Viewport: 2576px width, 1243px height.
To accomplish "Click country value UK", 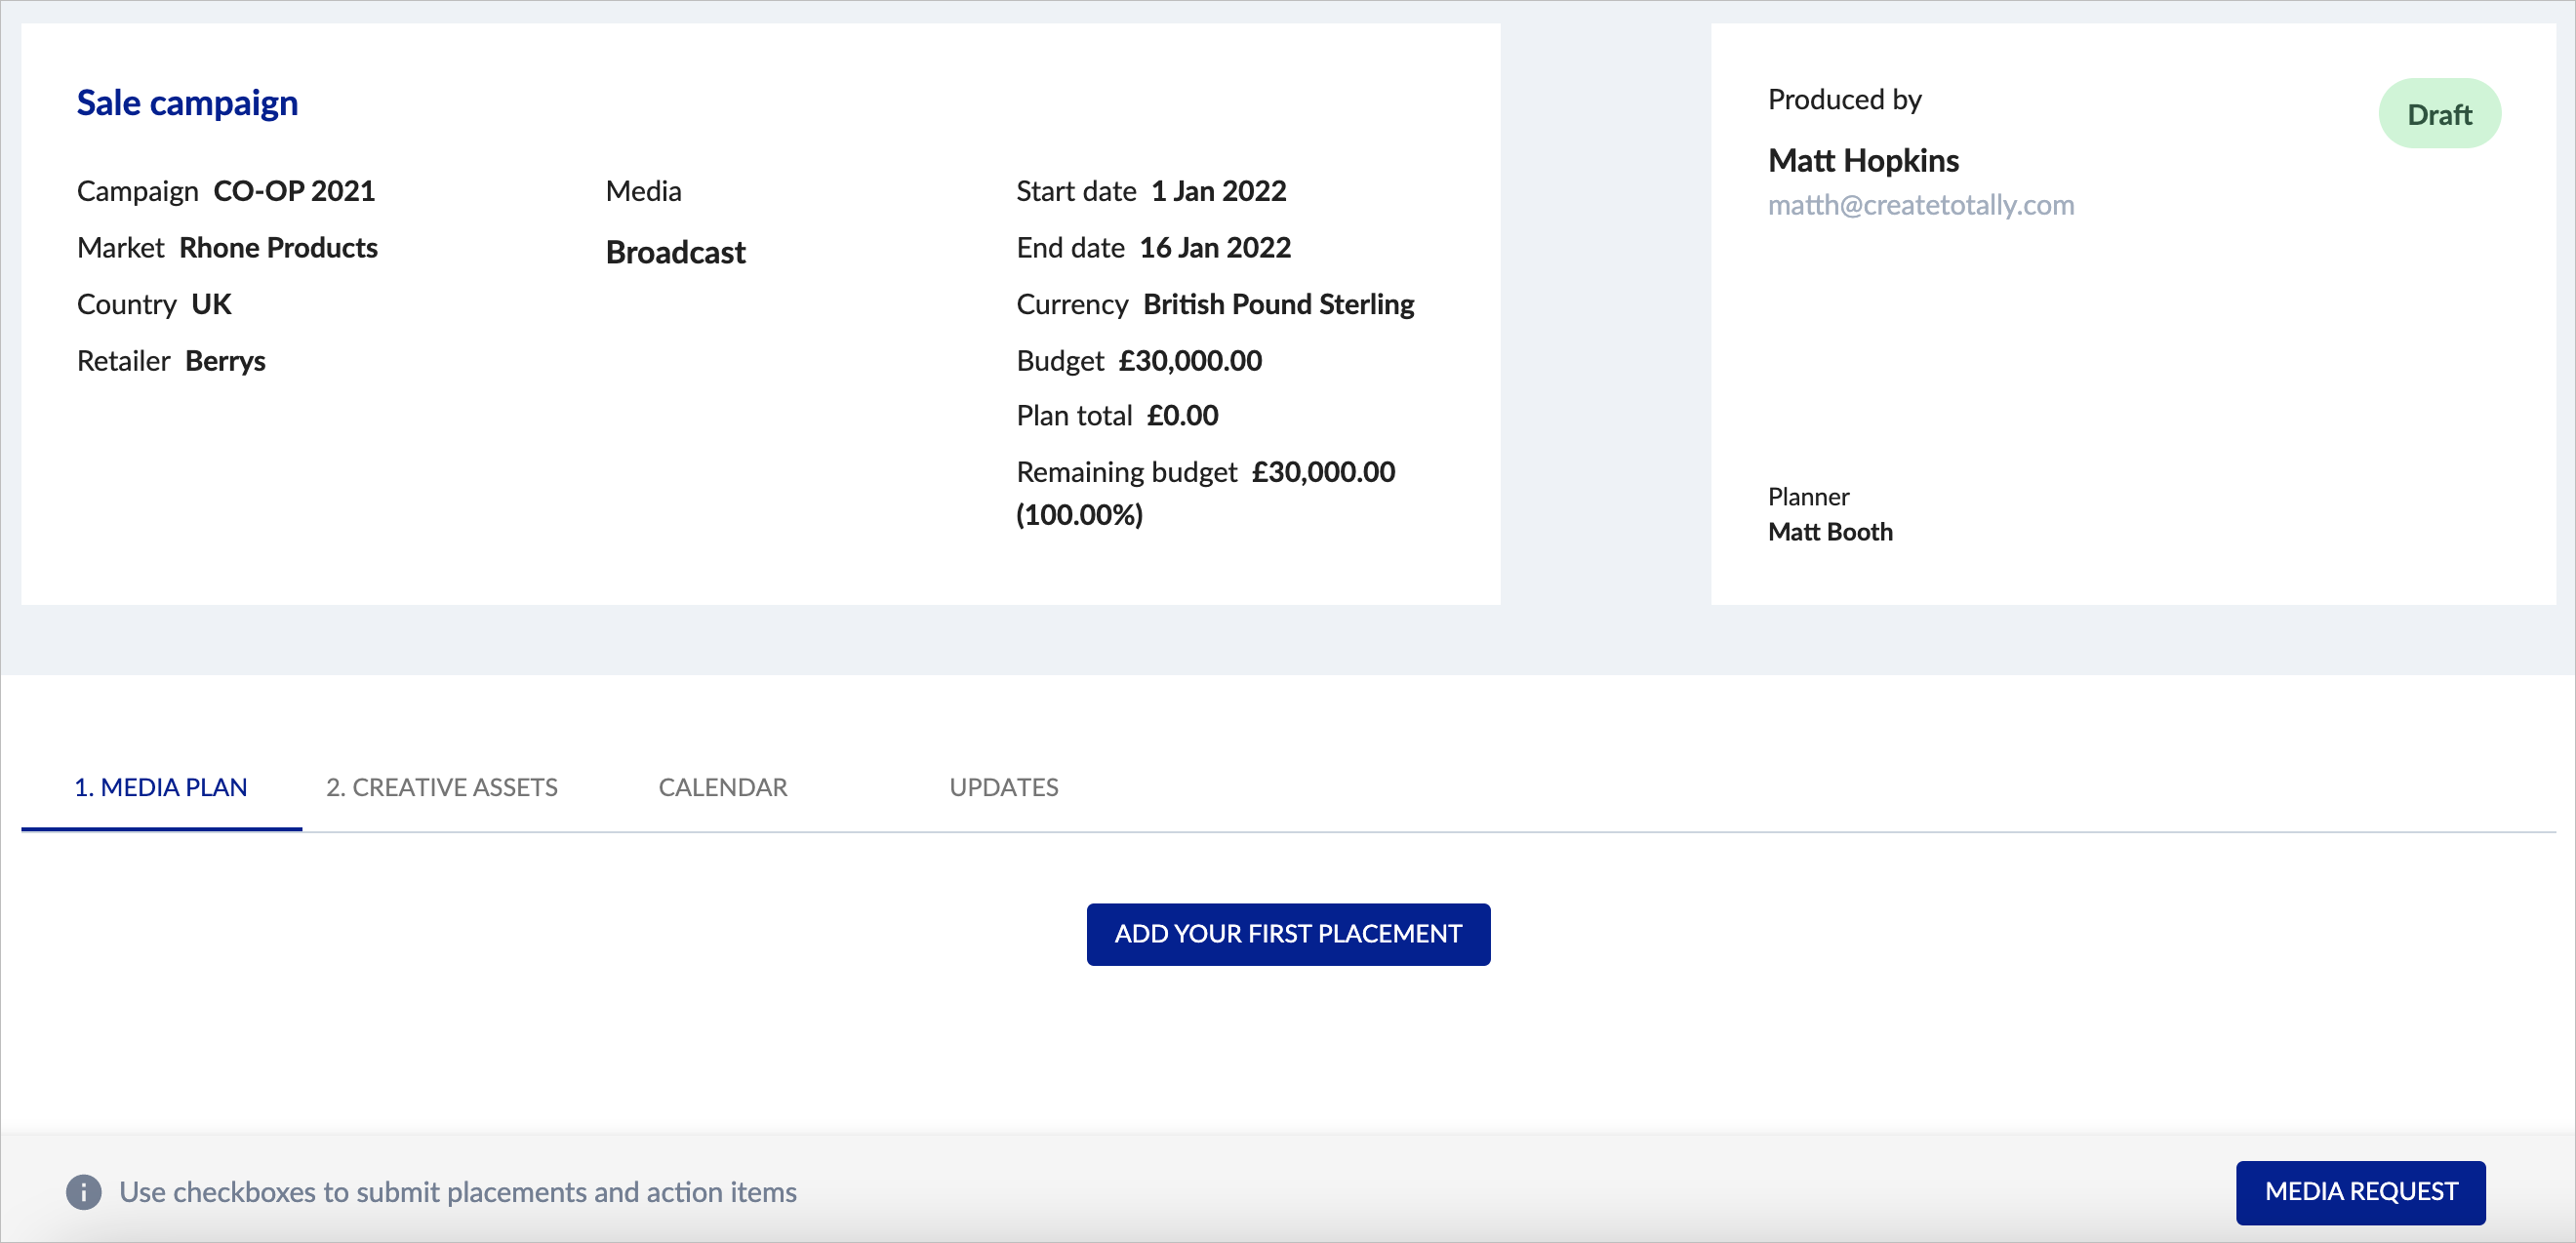I will point(212,304).
